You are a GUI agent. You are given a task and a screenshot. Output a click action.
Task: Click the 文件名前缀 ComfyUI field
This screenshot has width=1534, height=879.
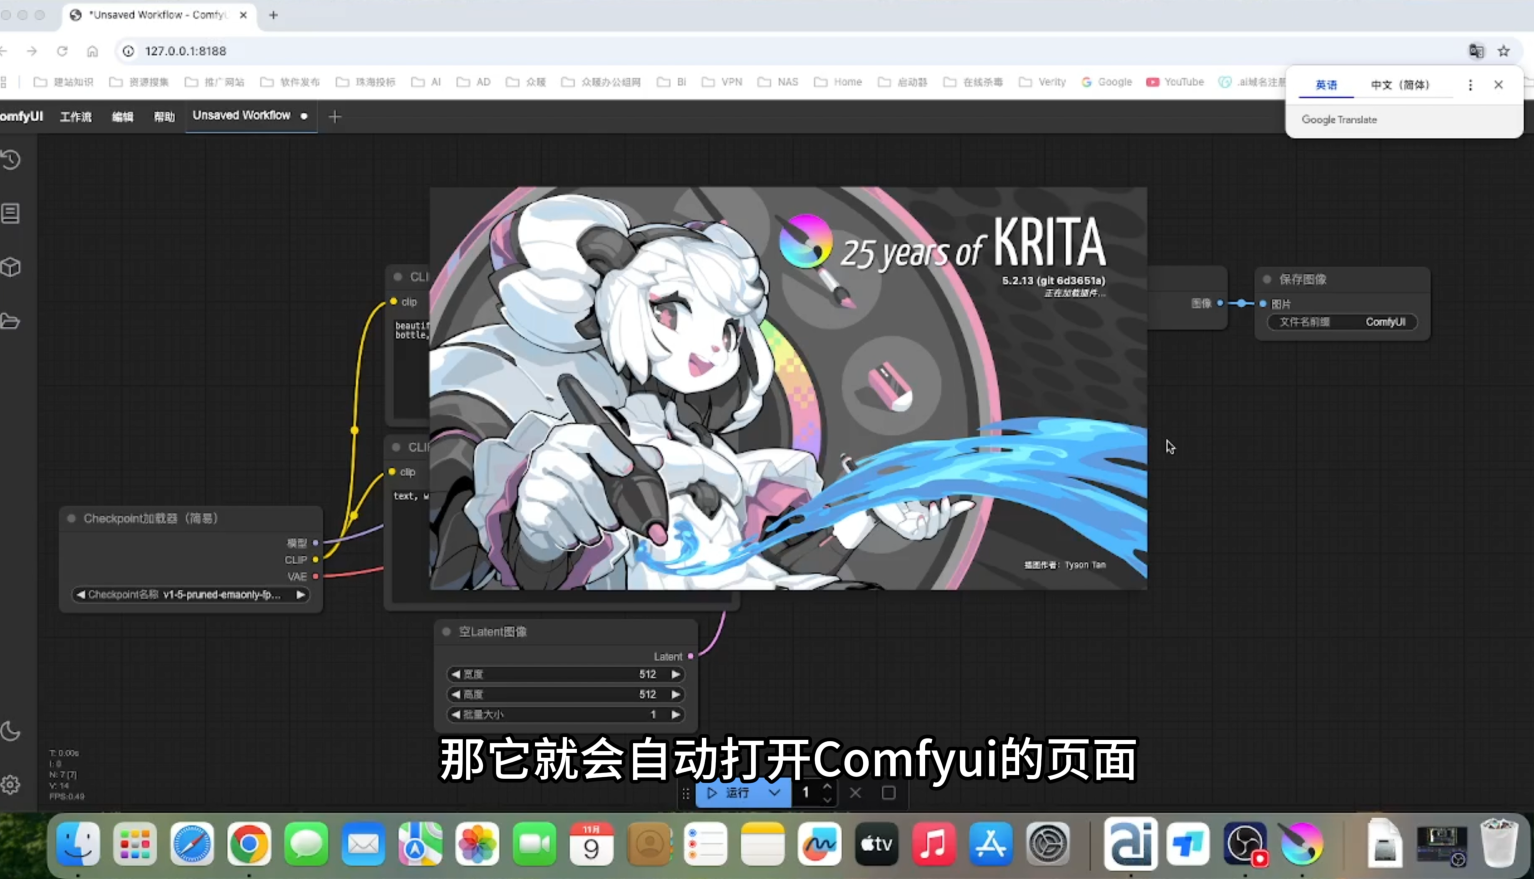coord(1343,322)
